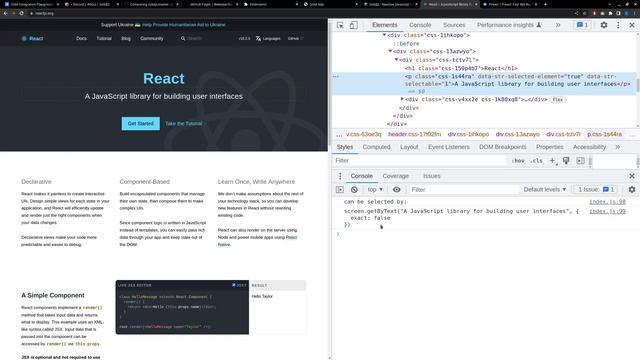
Task: Open the index.js:98 source link
Action: tap(607, 202)
